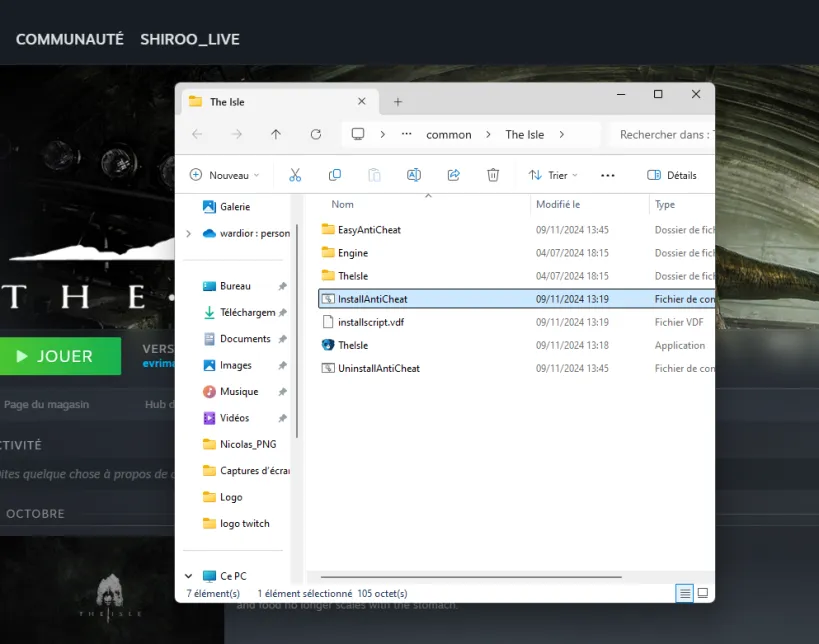Click the green JOUER play button
819x644 pixels.
[60, 356]
